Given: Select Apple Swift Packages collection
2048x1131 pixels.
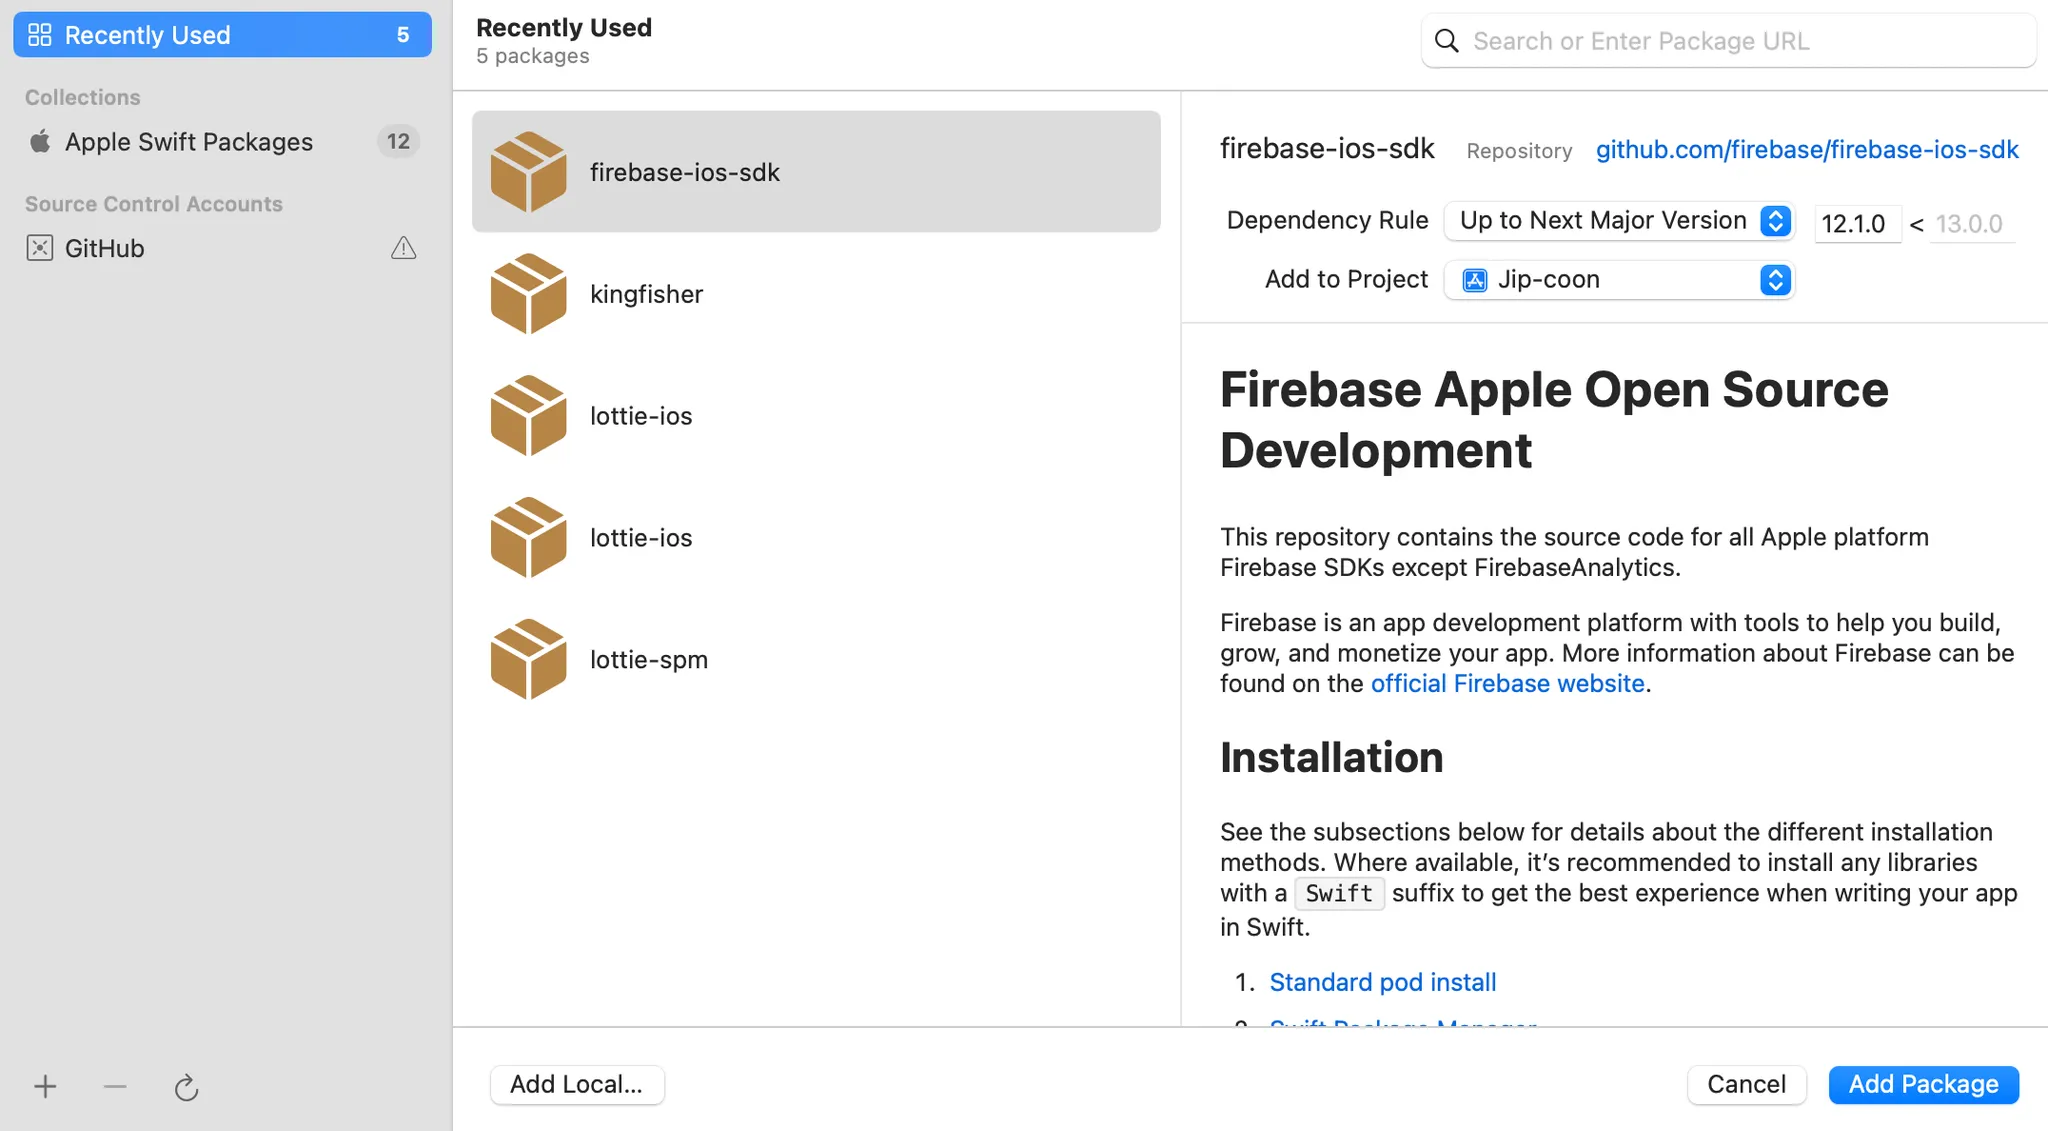Looking at the screenshot, I should click(190, 142).
